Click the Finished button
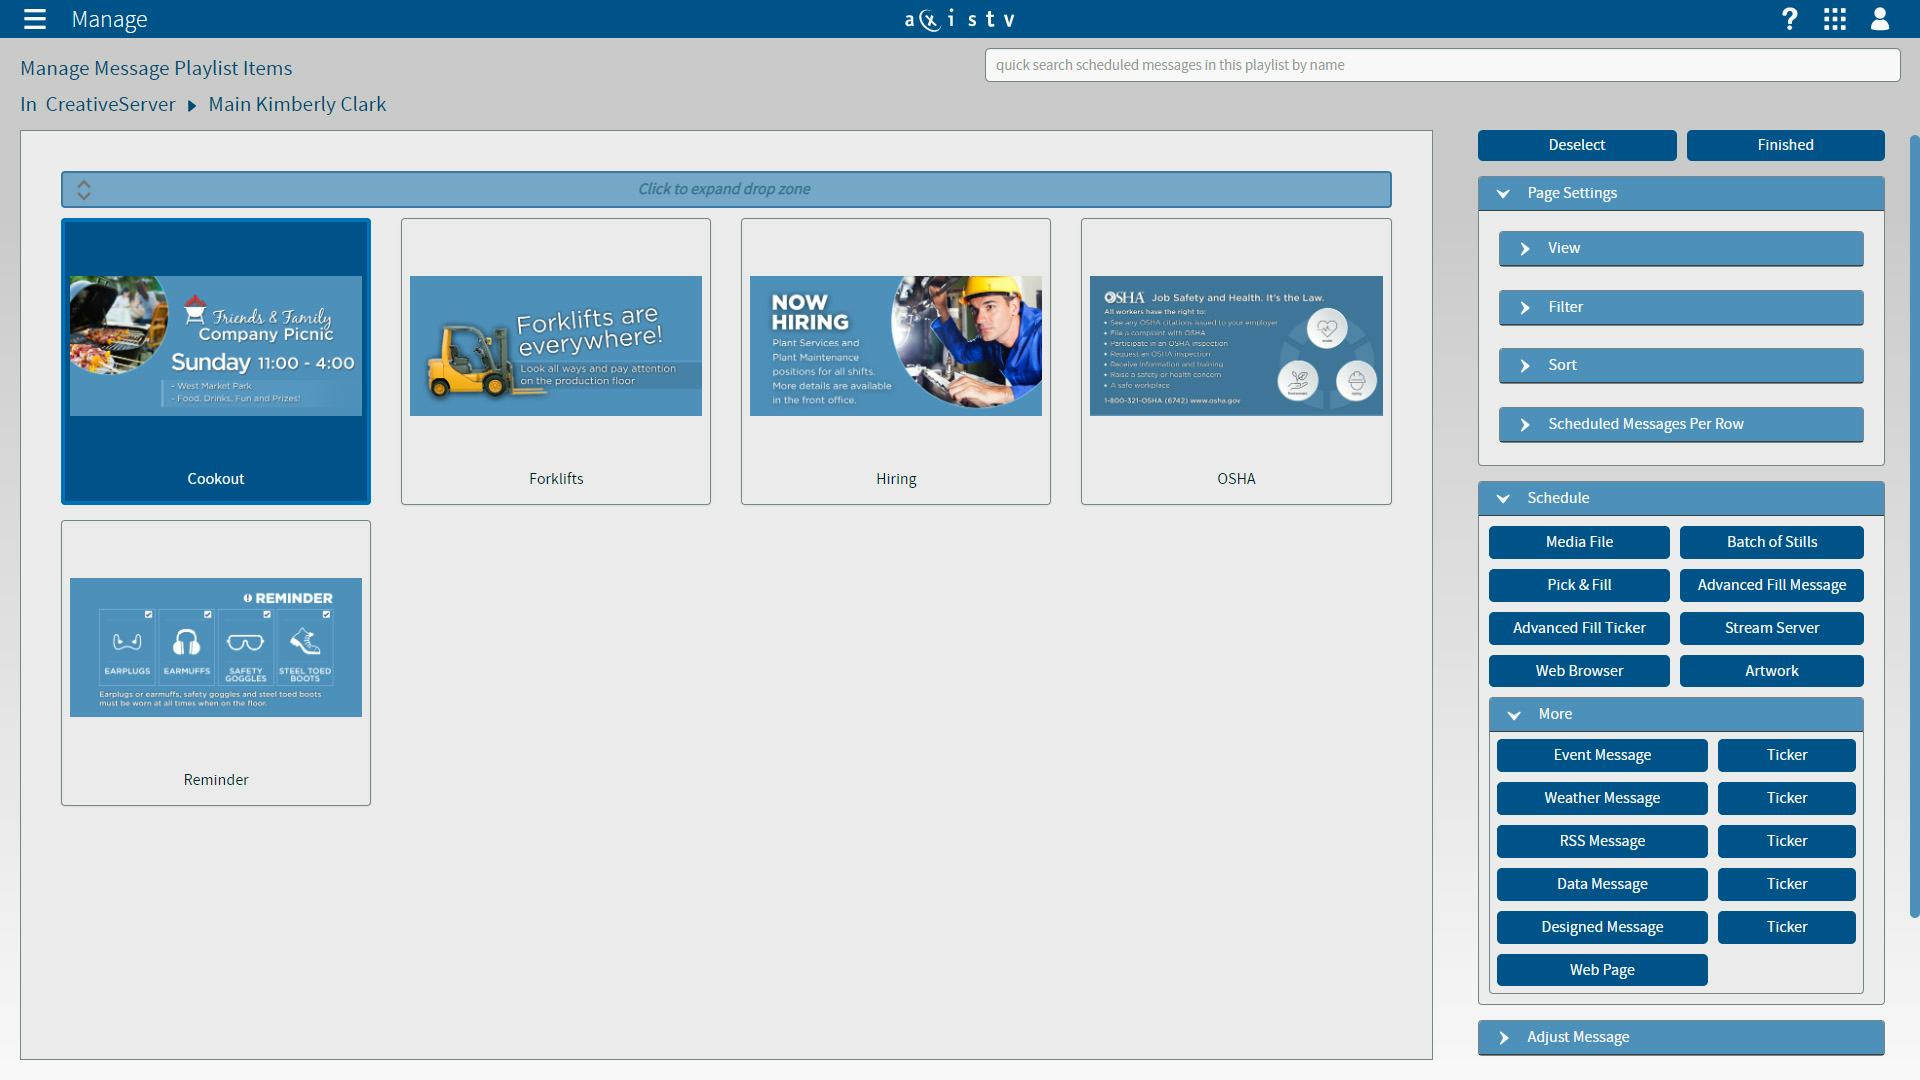The image size is (1920, 1080). coord(1785,145)
